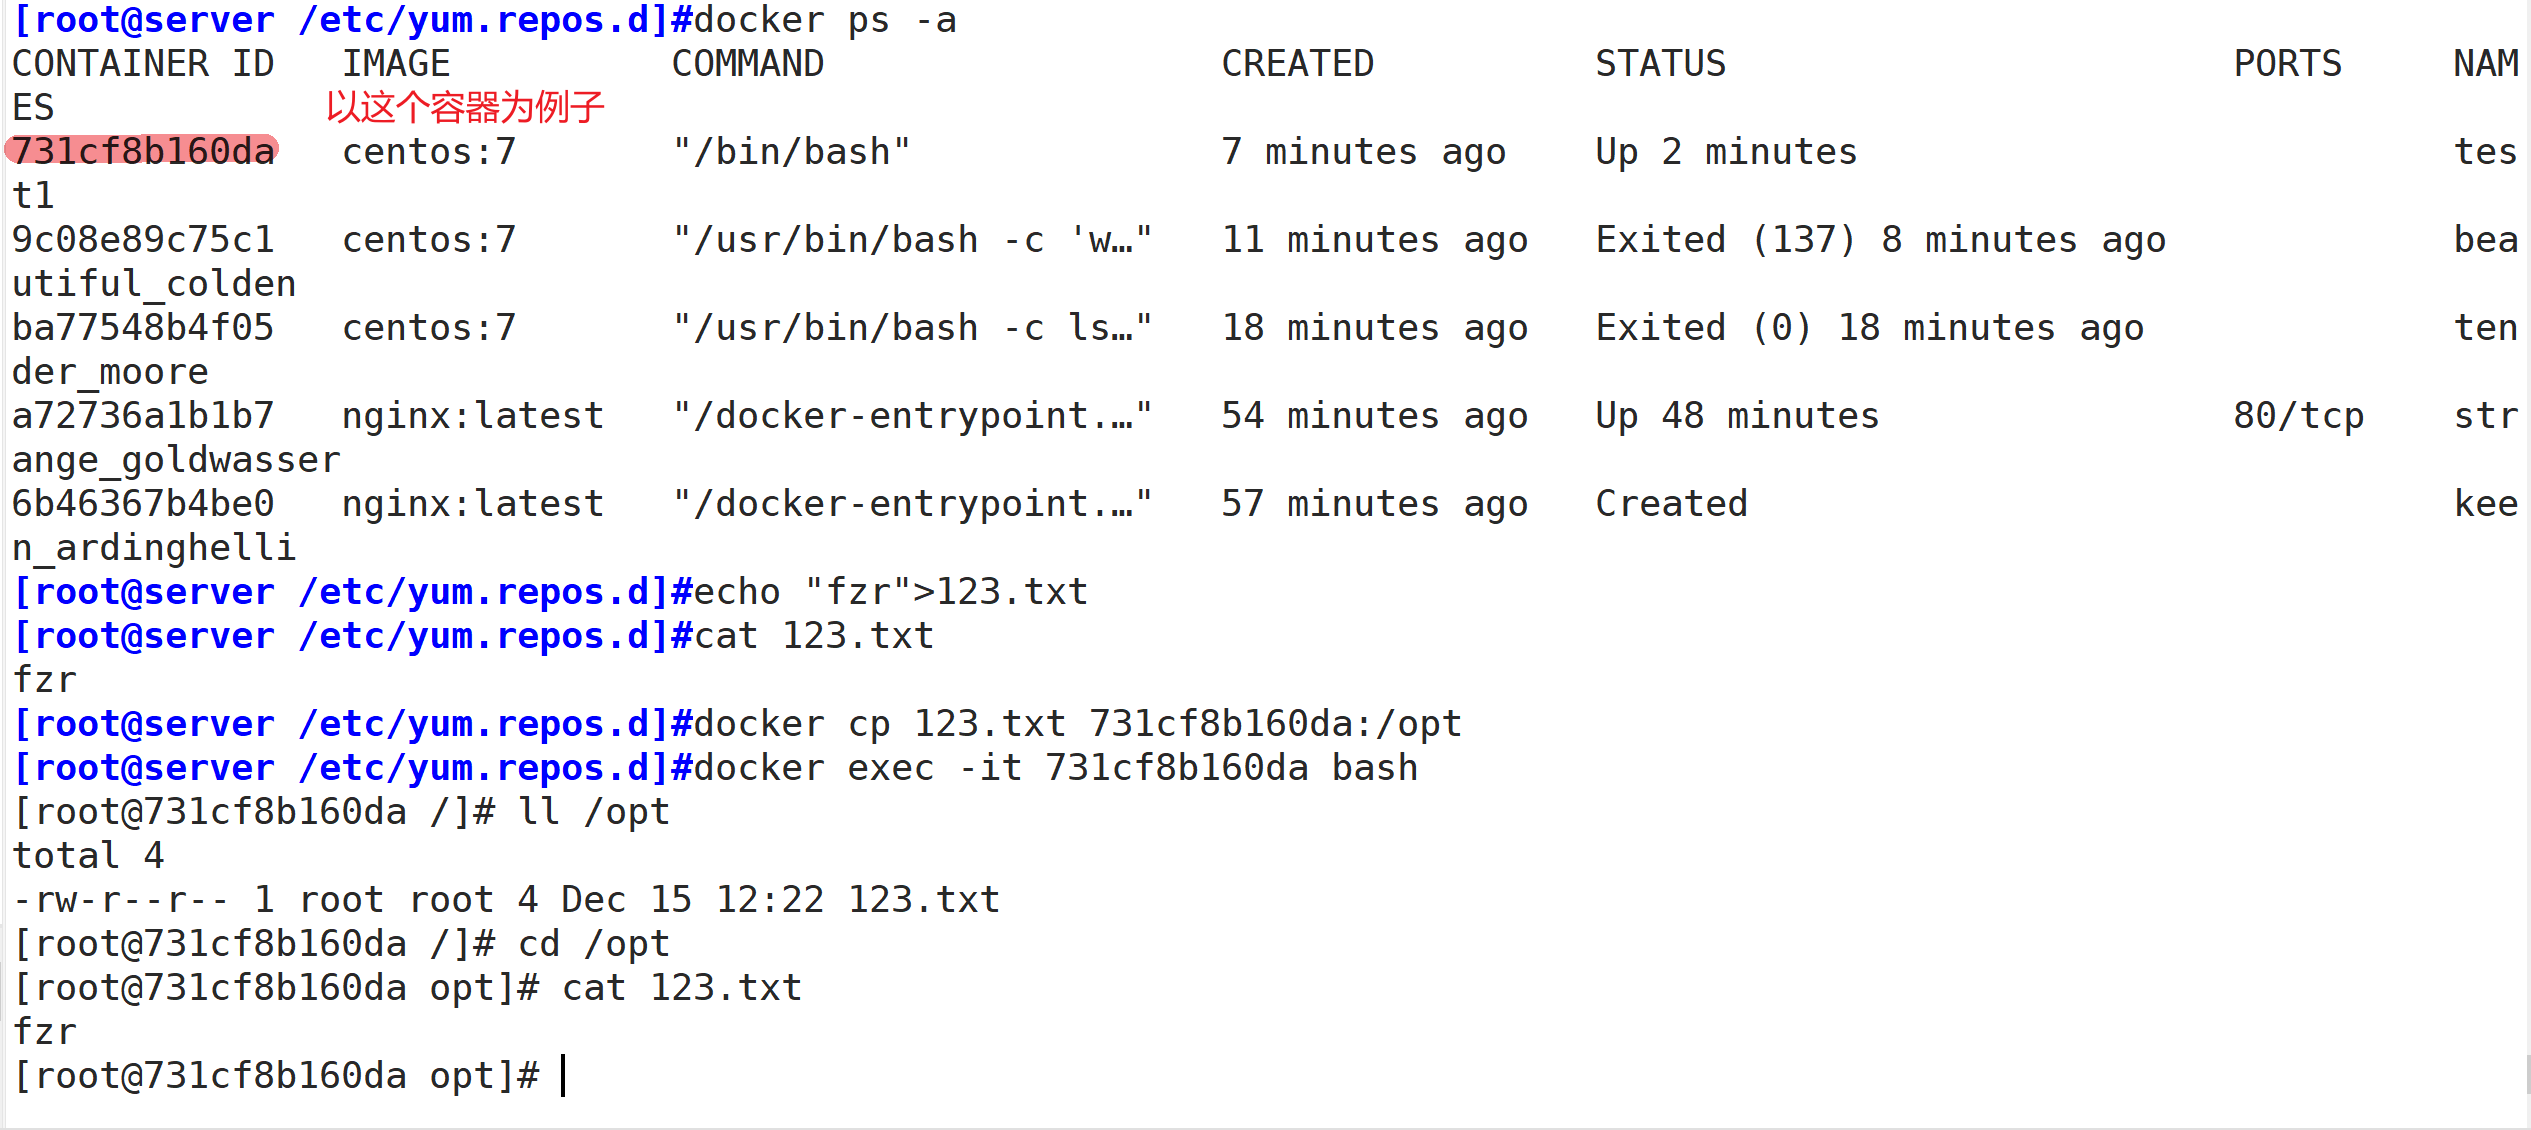This screenshot has height=1130, width=2531.
Task: Click the highlighted container ID 731cf8b160da
Action: click(143, 151)
